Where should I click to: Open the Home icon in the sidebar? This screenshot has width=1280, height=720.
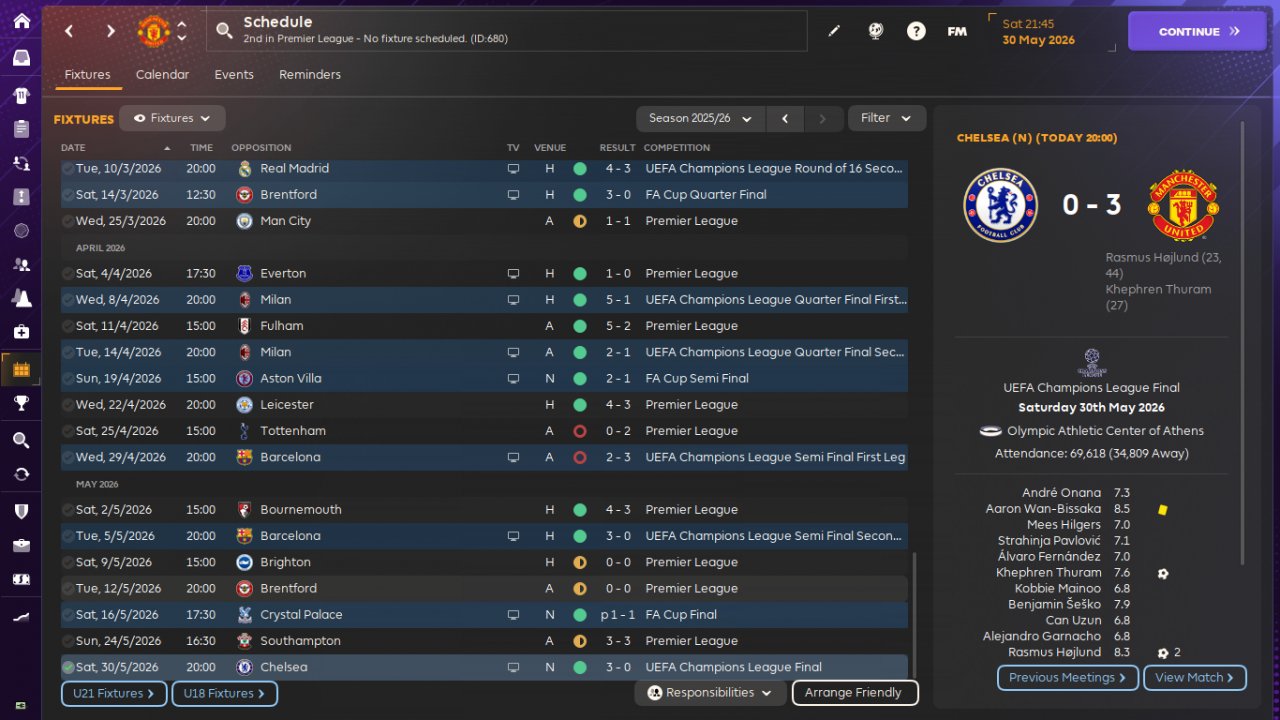click(x=21, y=21)
